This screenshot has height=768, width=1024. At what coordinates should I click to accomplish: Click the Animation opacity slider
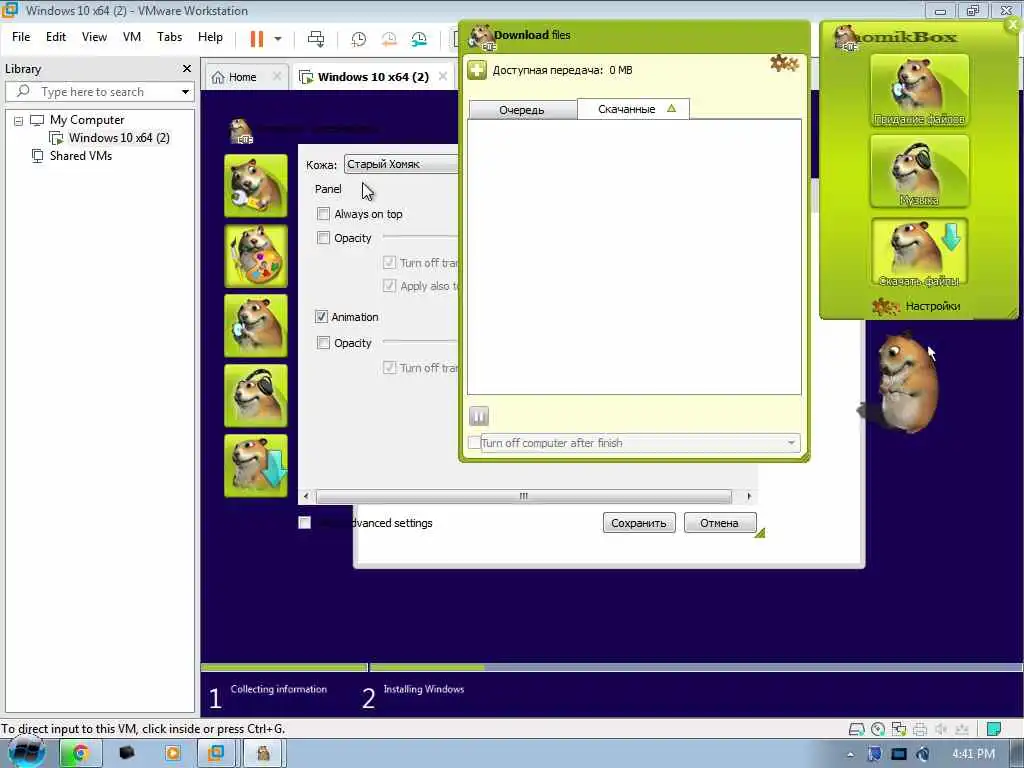click(x=421, y=341)
